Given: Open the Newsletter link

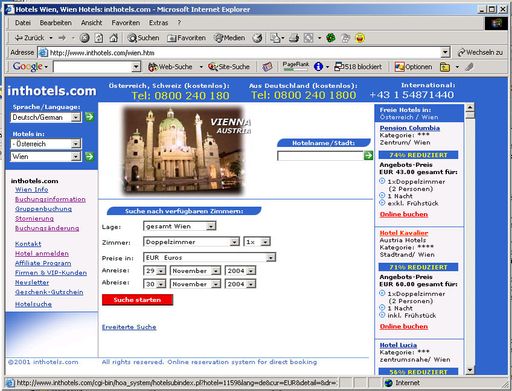Looking at the screenshot, I should coord(32,282).
